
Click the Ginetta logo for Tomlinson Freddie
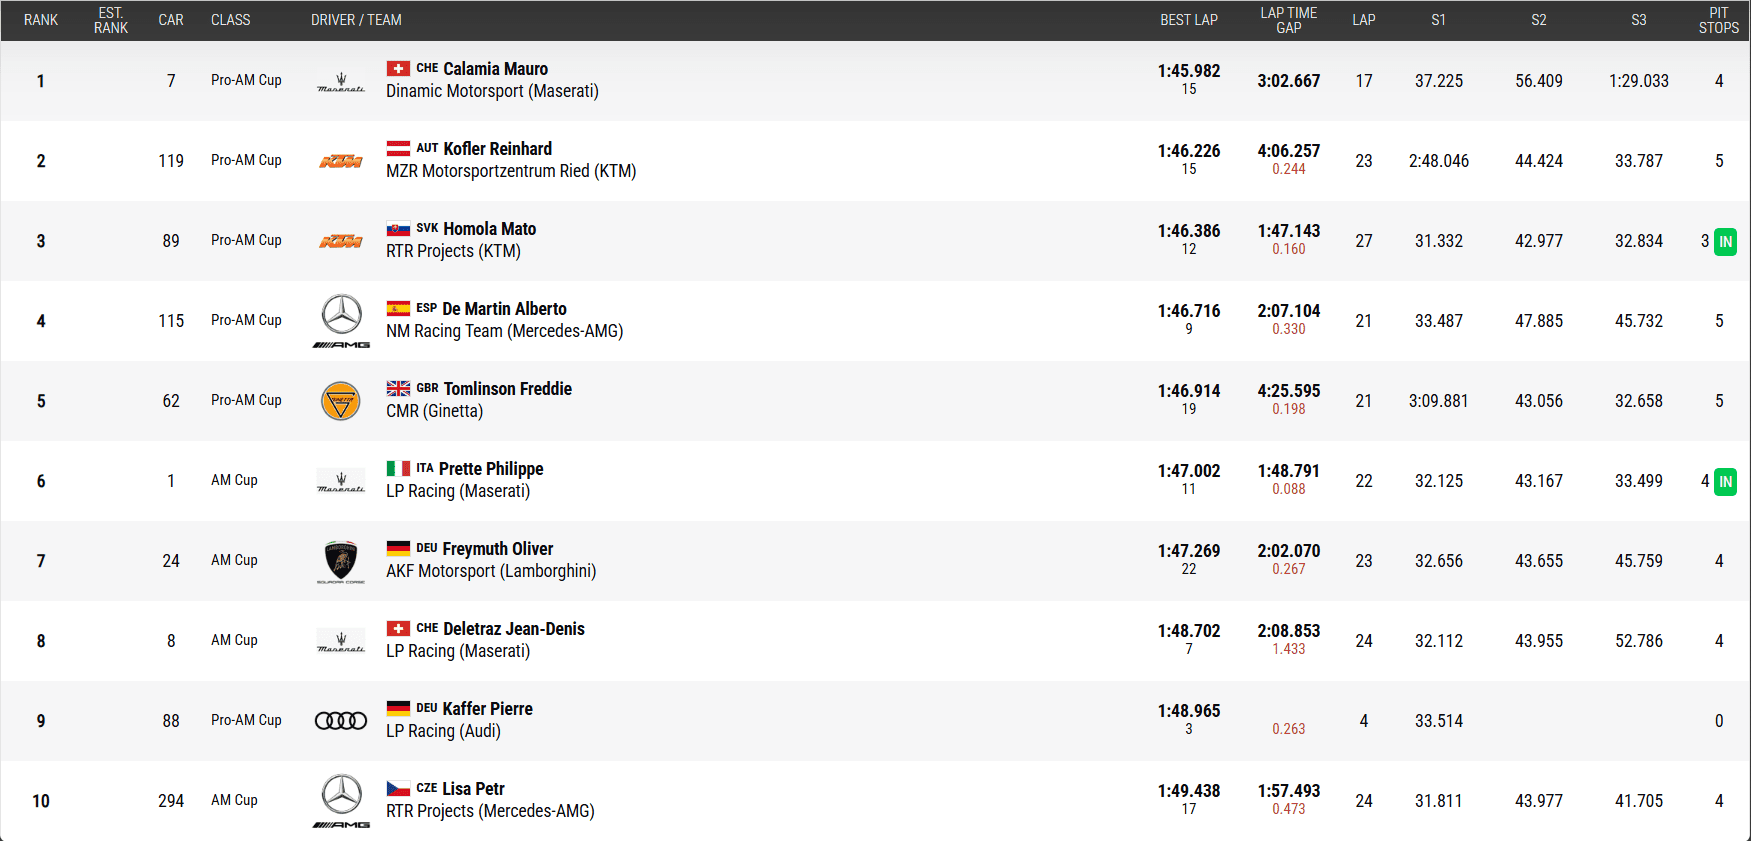coord(341,401)
